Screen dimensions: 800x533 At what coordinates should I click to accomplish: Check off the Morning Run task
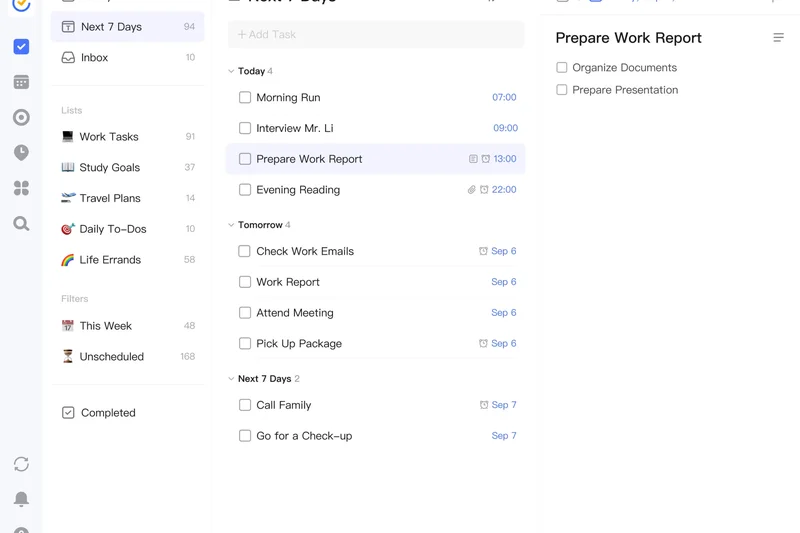tap(245, 98)
